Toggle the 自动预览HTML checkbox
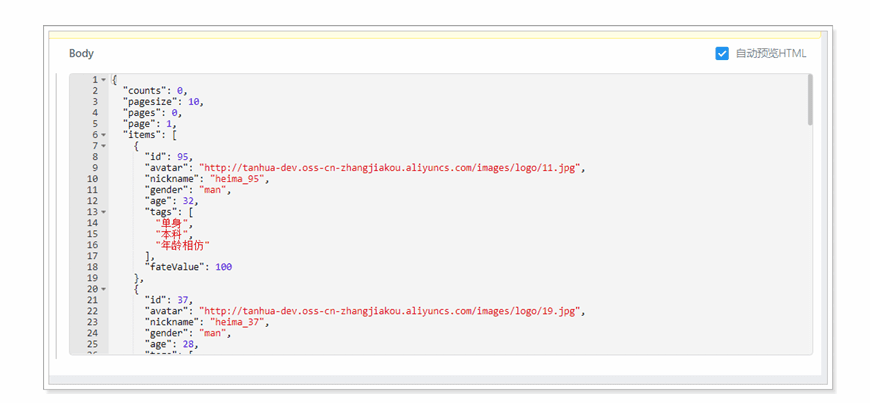Screen dimensions: 870x403 (x=722, y=54)
